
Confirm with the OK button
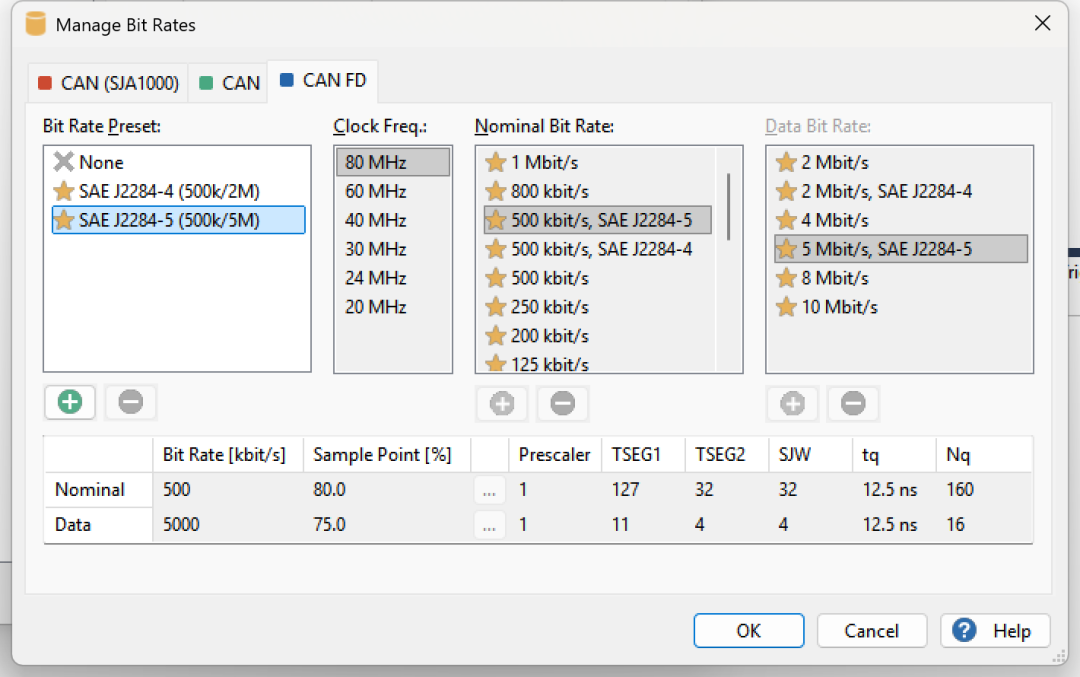[749, 631]
